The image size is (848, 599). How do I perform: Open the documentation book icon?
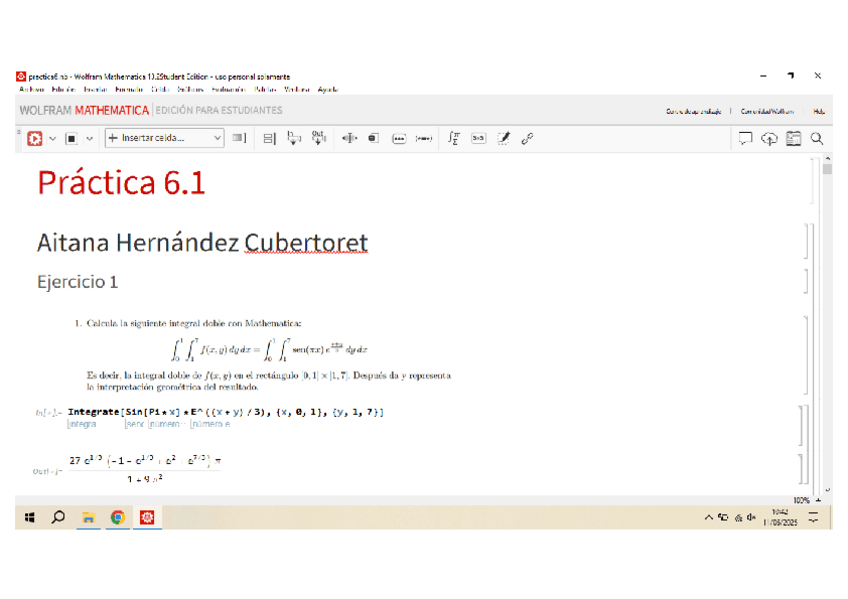pyautogui.click(x=793, y=139)
